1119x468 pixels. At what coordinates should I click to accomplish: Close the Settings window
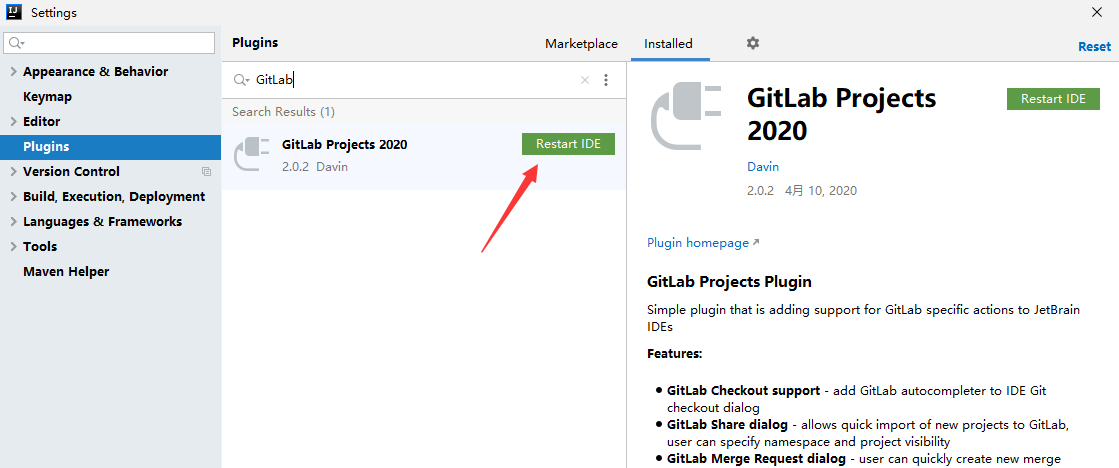1097,12
